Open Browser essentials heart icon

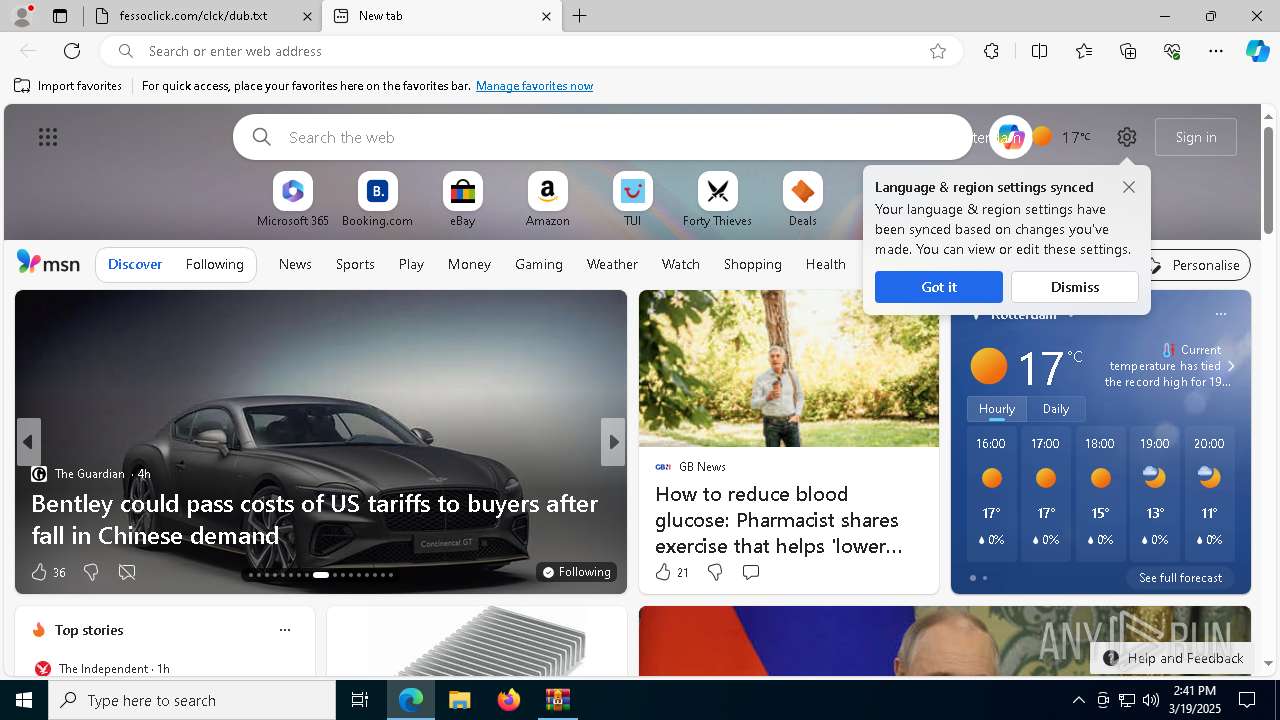pyautogui.click(x=1172, y=51)
